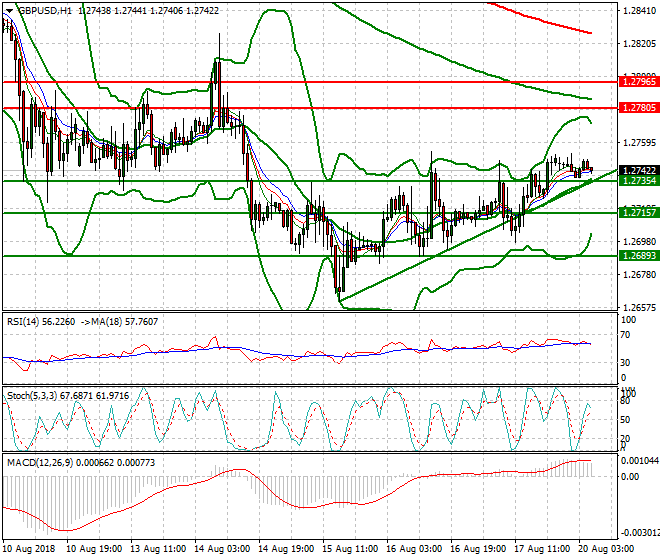Select the red 1.27805 price level tag
660x560 pixels.
(638, 107)
